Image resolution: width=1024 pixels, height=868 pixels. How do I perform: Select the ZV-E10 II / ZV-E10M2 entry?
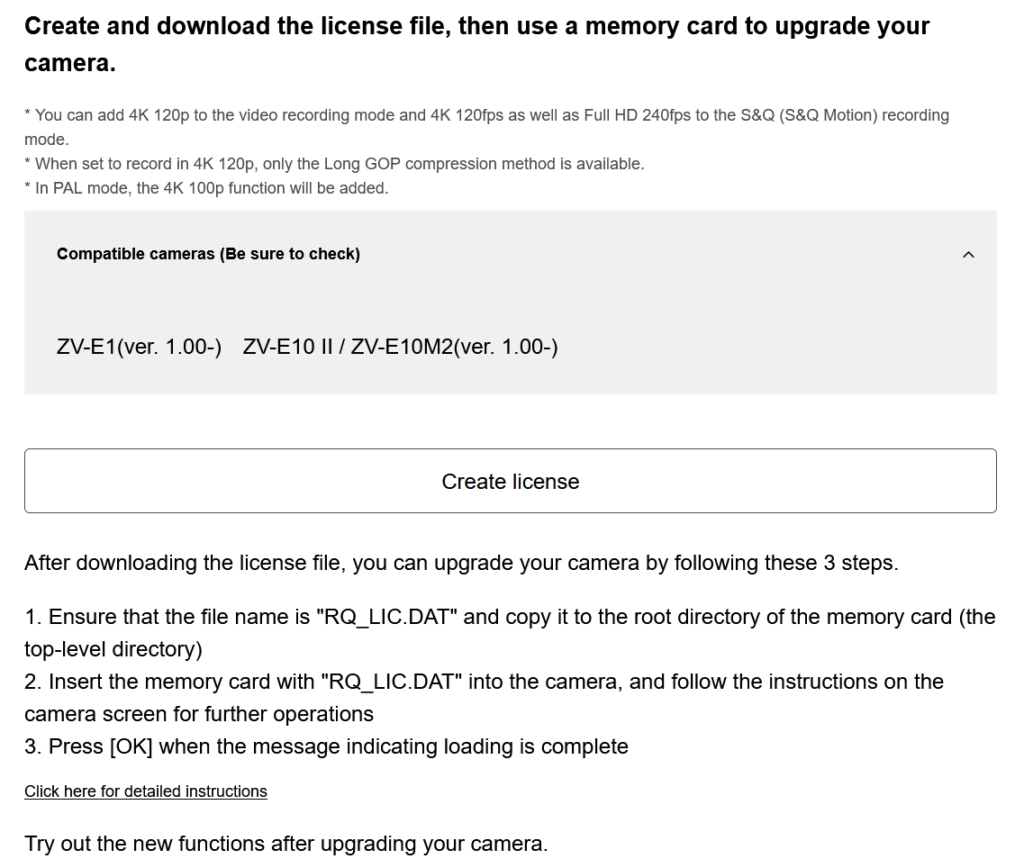(x=400, y=347)
